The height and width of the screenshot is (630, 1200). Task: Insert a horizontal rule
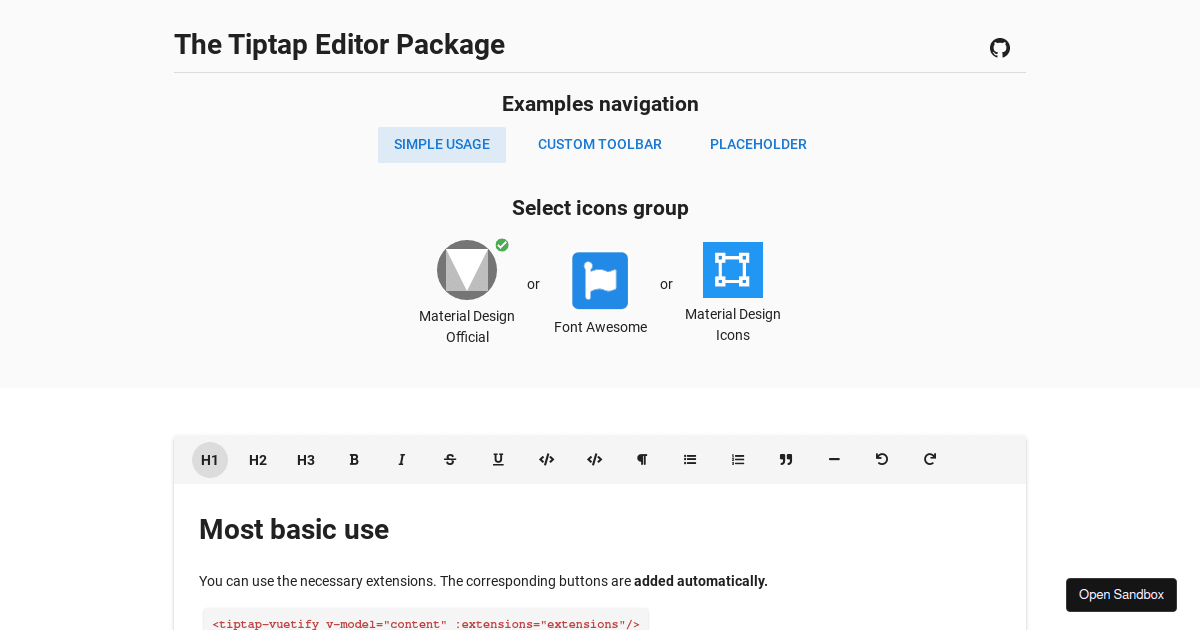834,459
